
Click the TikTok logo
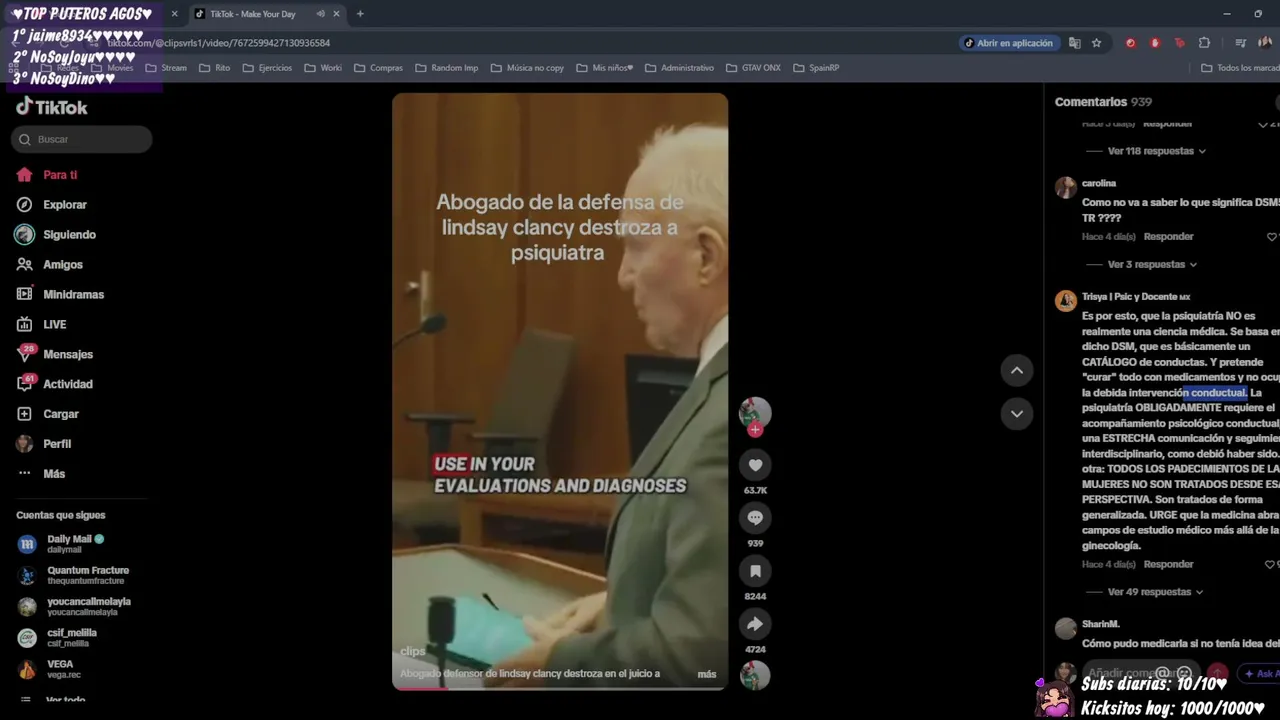click(52, 107)
